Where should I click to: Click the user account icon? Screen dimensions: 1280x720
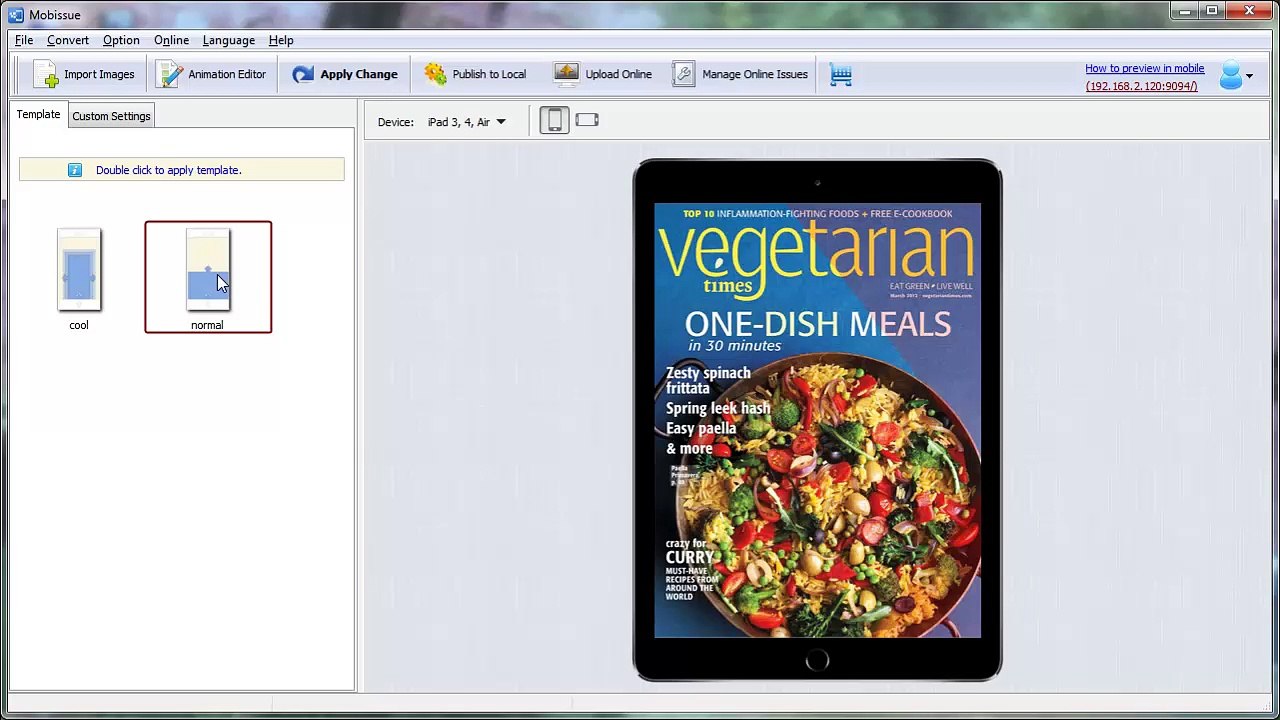[1230, 76]
